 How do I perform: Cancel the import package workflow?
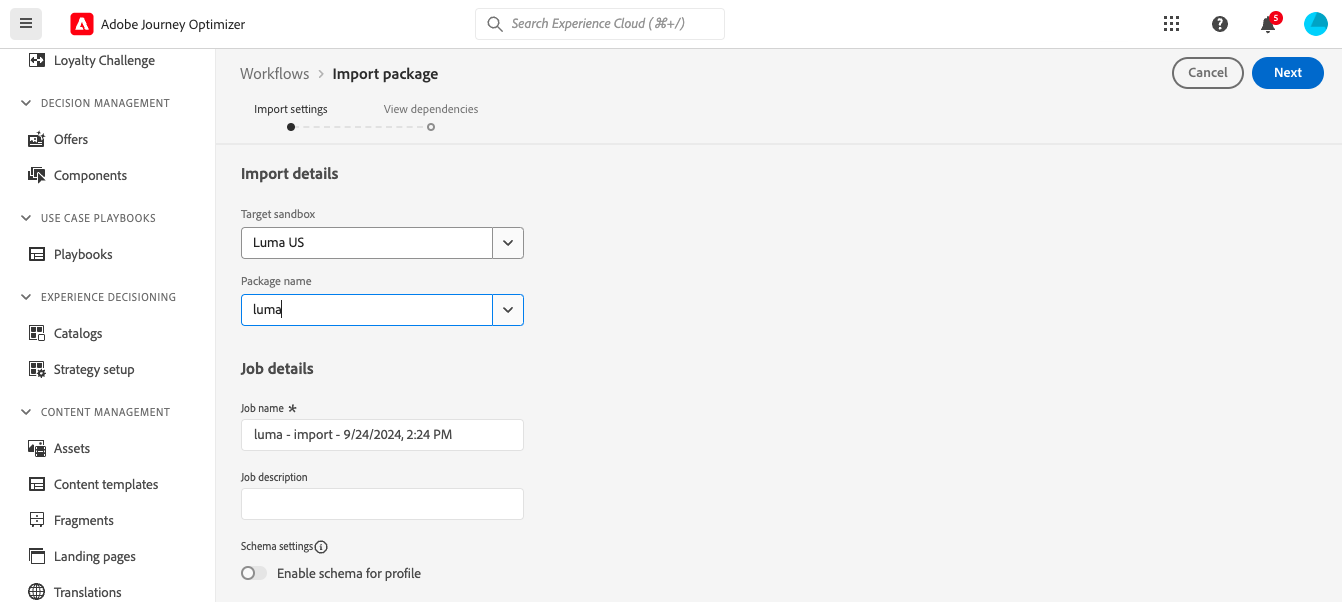click(1207, 72)
